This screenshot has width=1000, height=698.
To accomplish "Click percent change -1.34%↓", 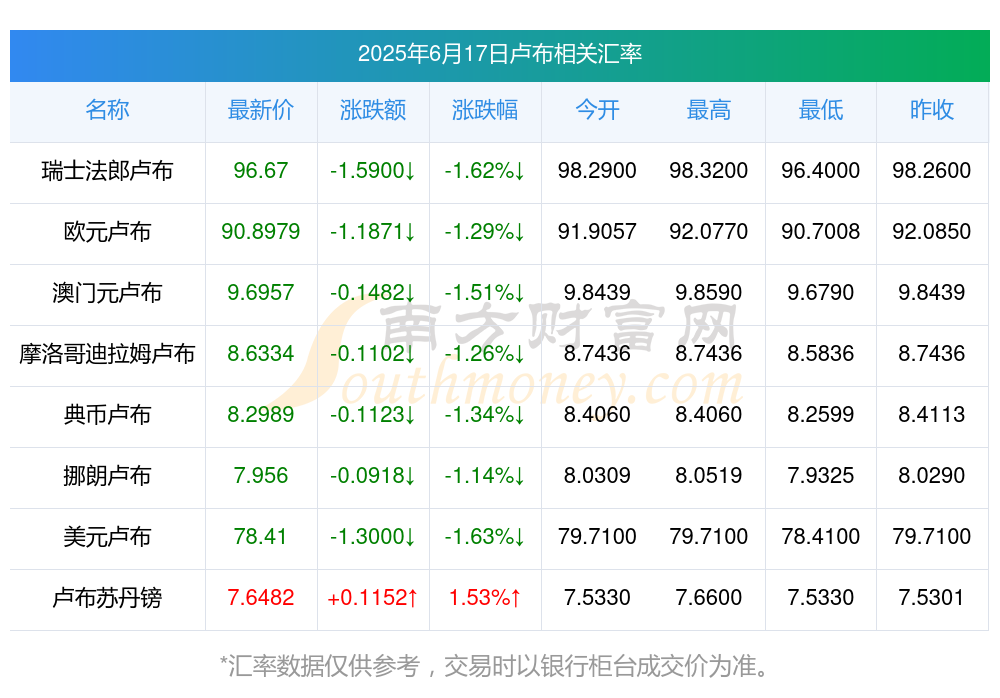I will 485,414.
